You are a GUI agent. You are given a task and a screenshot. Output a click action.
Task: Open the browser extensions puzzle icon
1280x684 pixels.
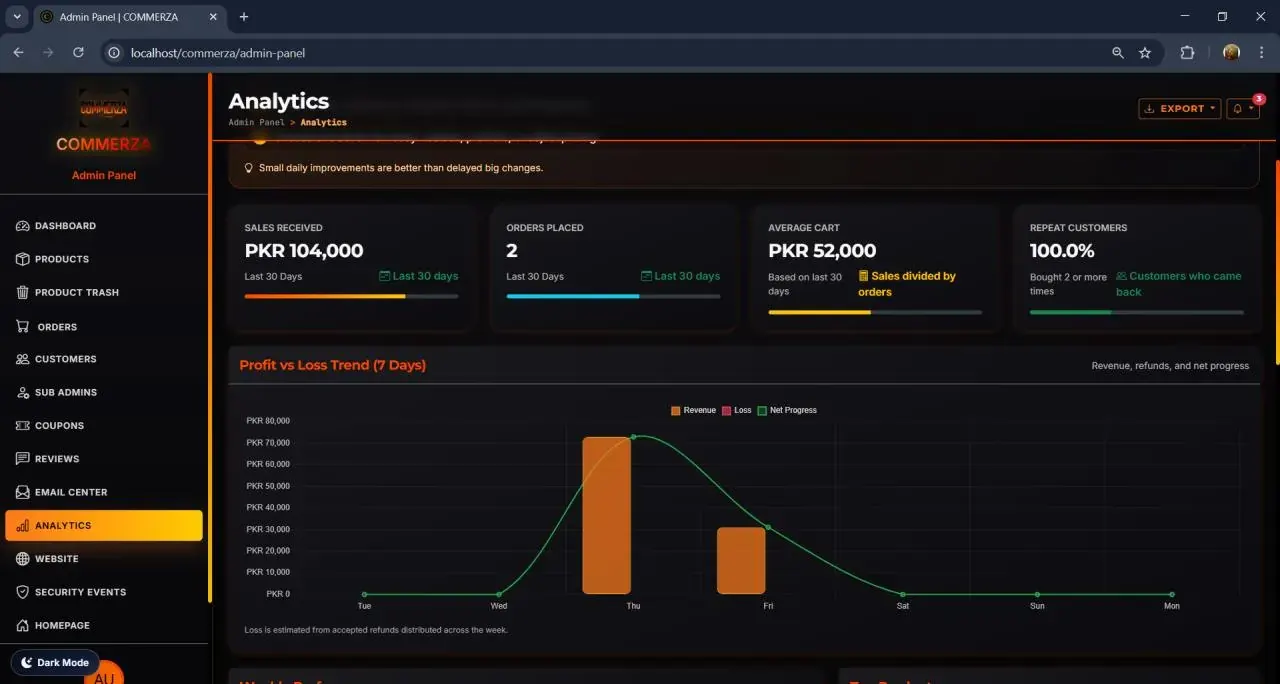click(x=1188, y=53)
